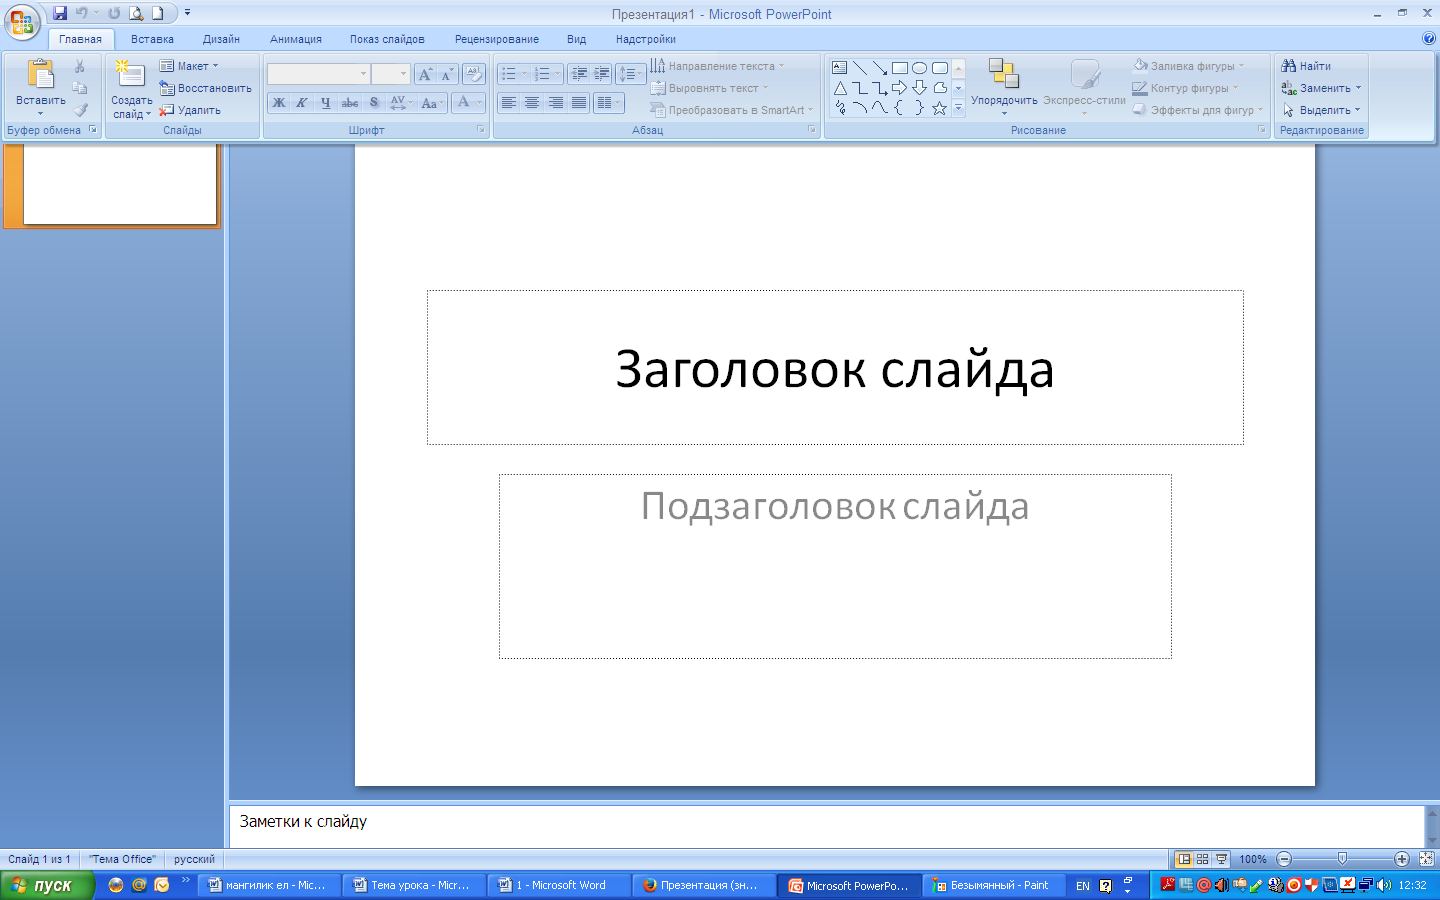Click zoom in plus button
Image resolution: width=1440 pixels, height=900 pixels.
tap(1402, 859)
